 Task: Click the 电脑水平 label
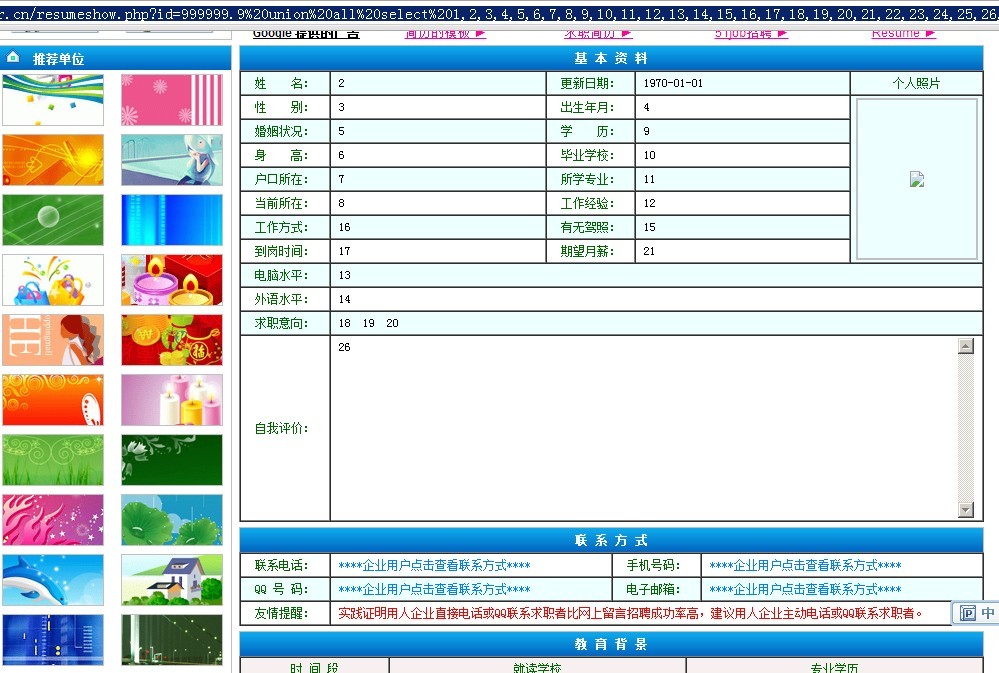pos(281,275)
